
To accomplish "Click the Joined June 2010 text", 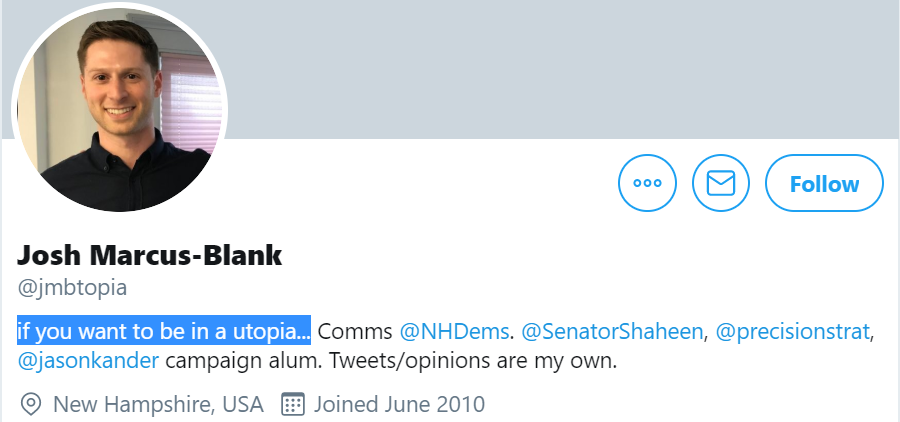I will point(399,404).
